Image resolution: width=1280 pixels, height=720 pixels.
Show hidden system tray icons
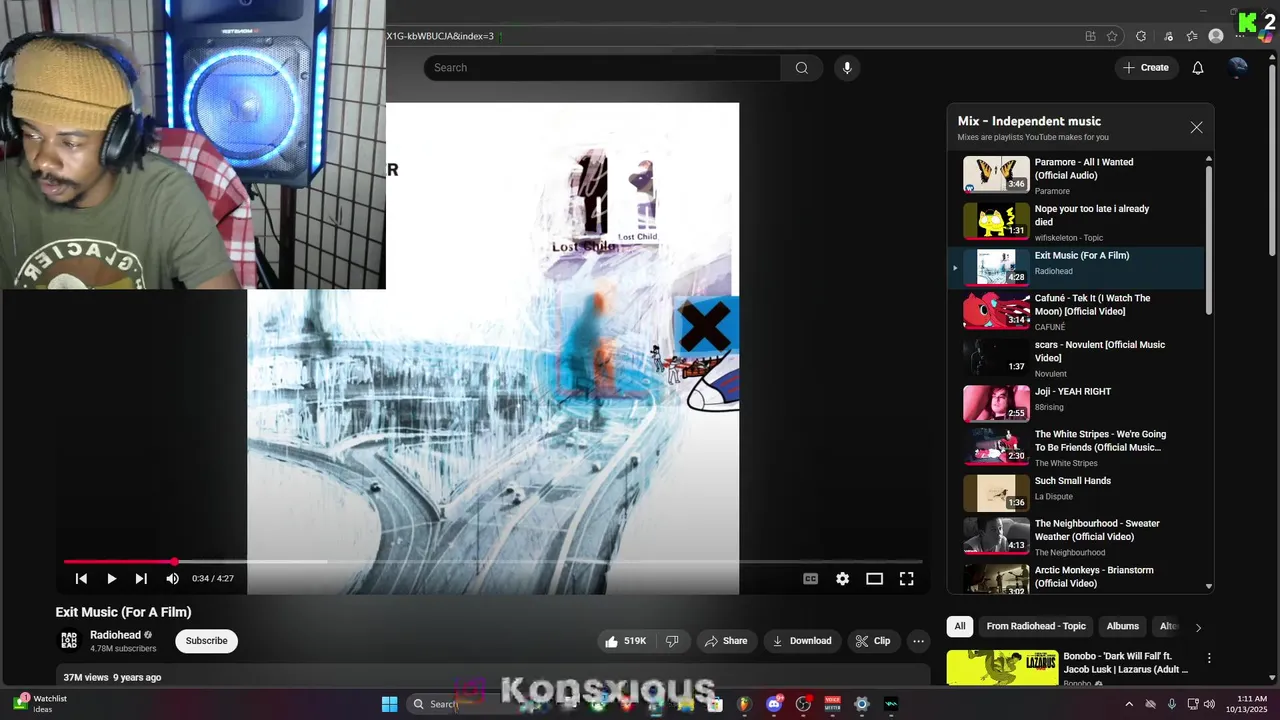click(1129, 704)
